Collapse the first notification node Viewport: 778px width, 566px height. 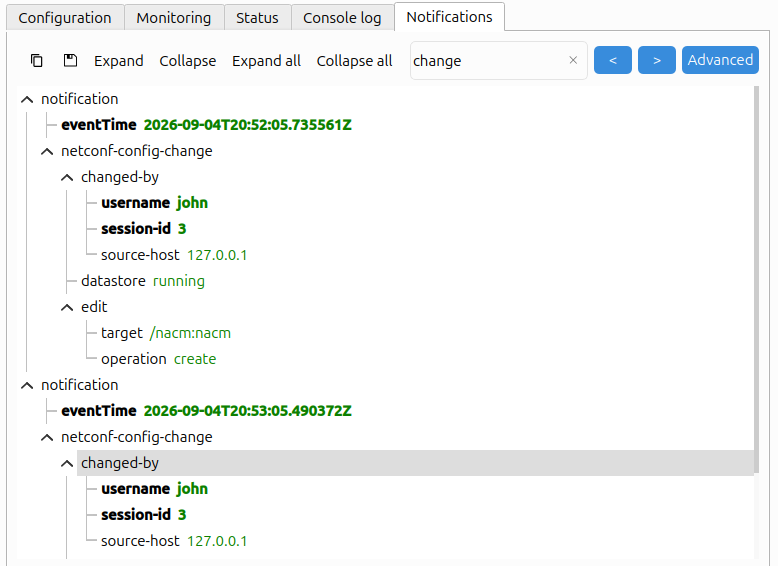[27, 99]
